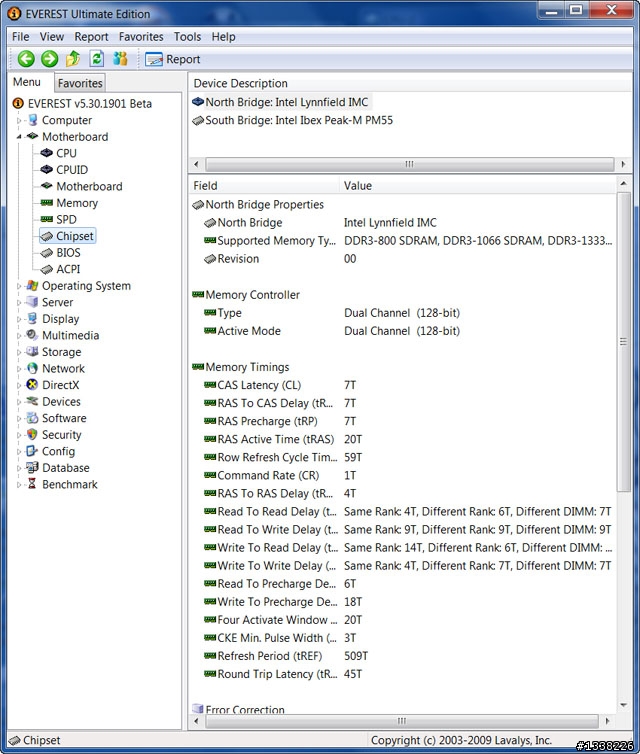The image size is (640, 754).
Task: Click the Network globe icon
Action: [x=32, y=368]
